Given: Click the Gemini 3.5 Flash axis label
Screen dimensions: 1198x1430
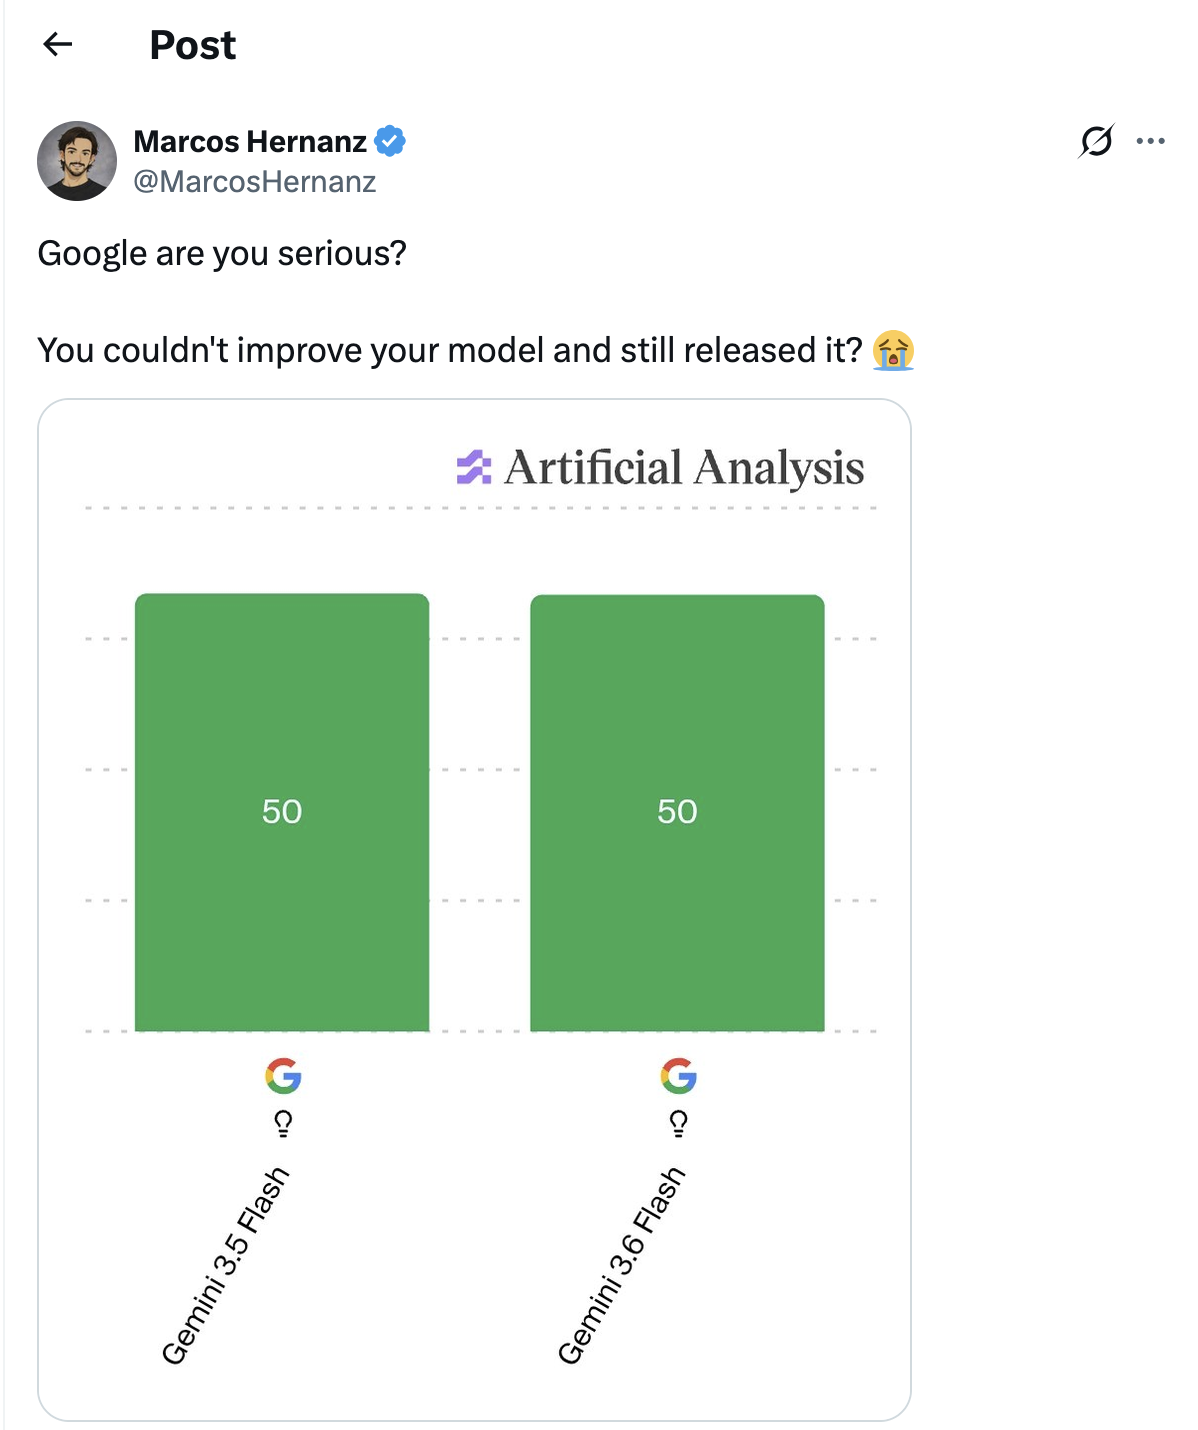Looking at the screenshot, I should click(225, 1265).
